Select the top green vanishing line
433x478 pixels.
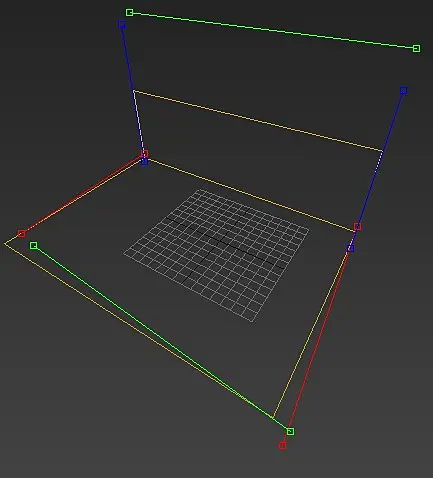273,31
